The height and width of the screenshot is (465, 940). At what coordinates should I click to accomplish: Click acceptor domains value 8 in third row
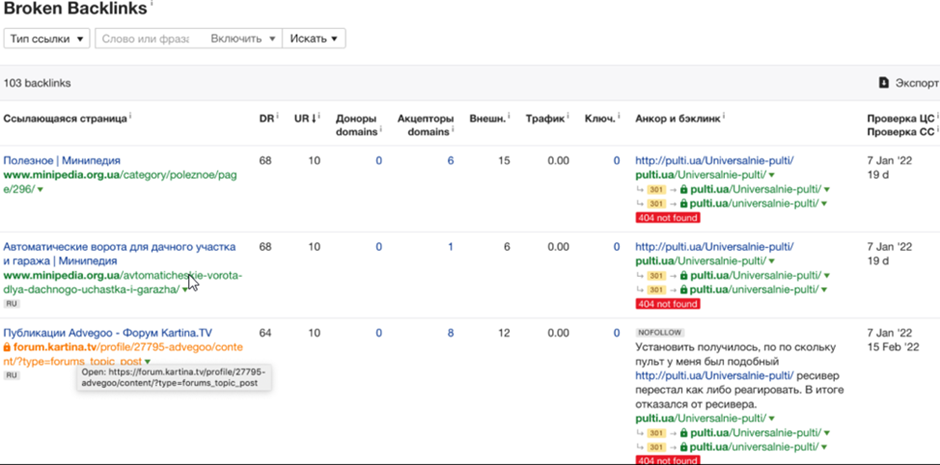(450, 333)
